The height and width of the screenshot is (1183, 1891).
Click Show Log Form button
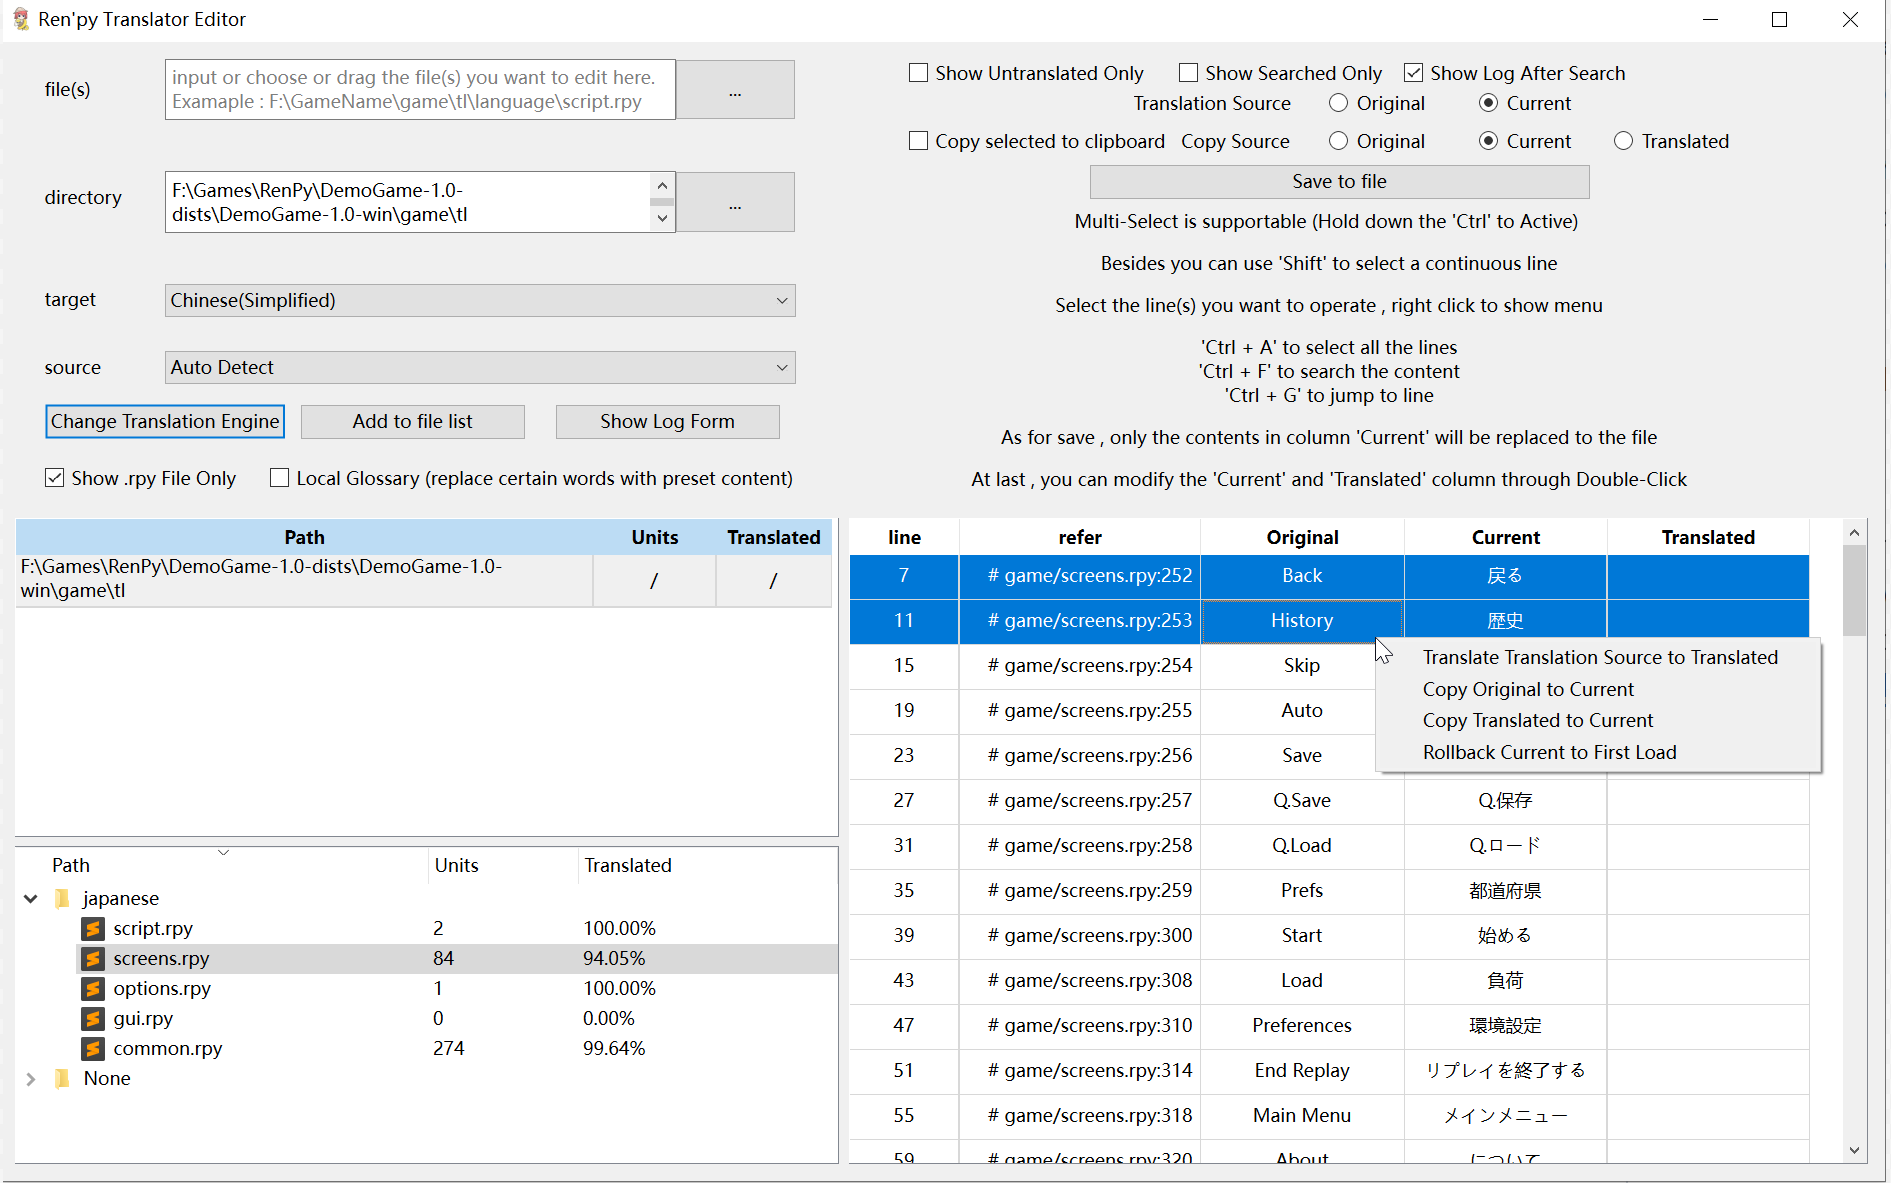(667, 421)
